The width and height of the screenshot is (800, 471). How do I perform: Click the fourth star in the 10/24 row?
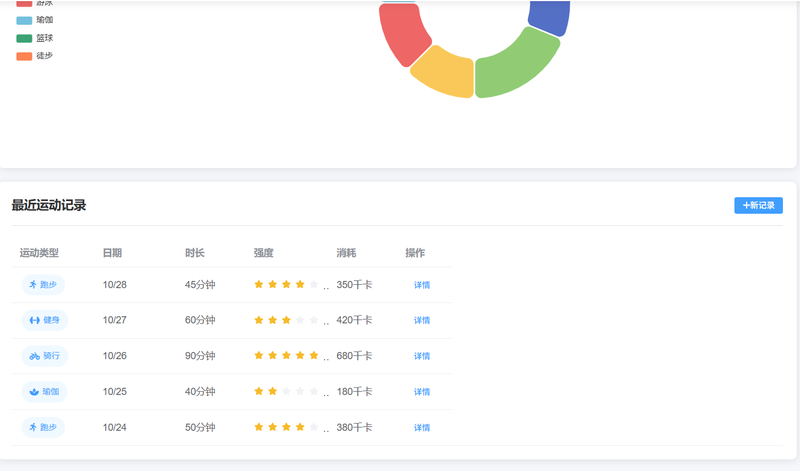(x=300, y=427)
